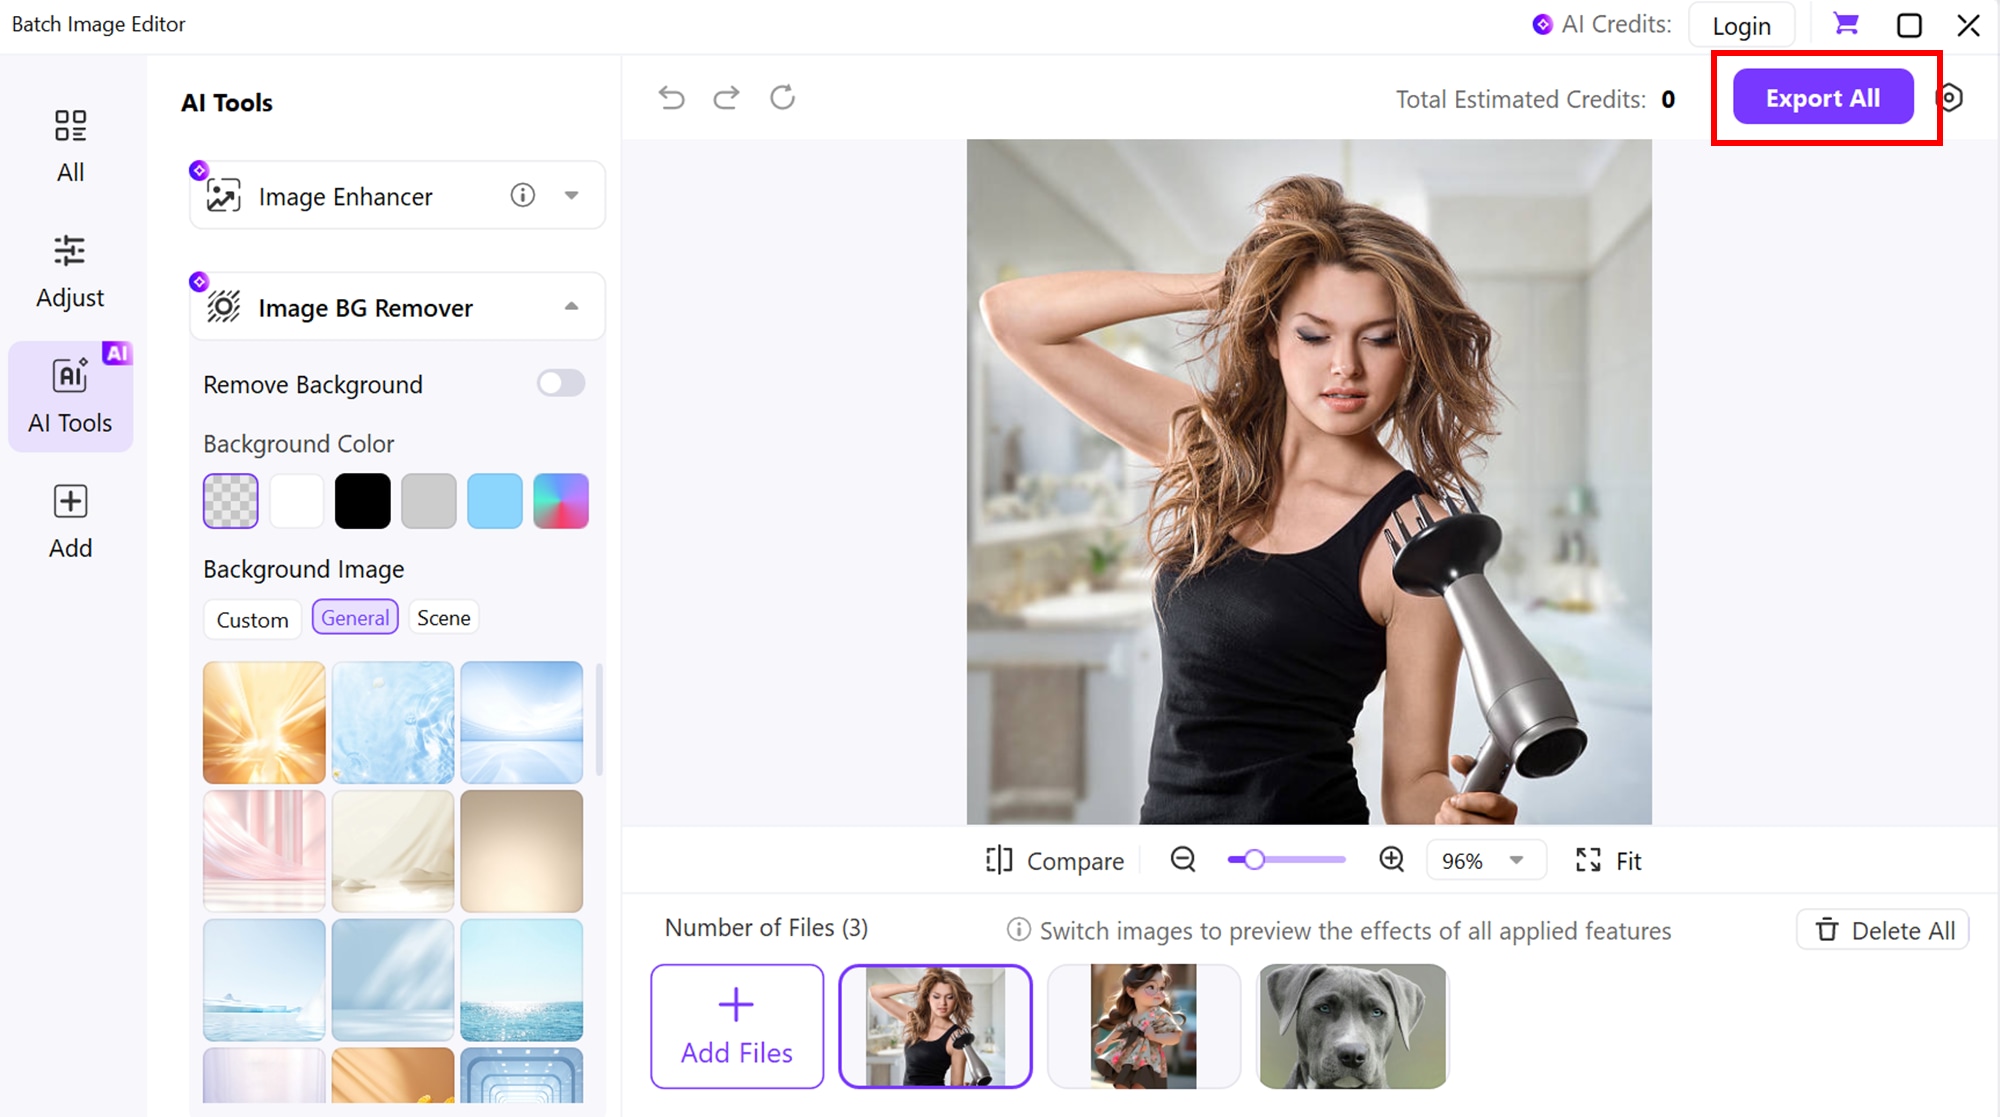The width and height of the screenshot is (2000, 1117).
Task: Enable the Remove Background toggle
Action: click(x=559, y=383)
